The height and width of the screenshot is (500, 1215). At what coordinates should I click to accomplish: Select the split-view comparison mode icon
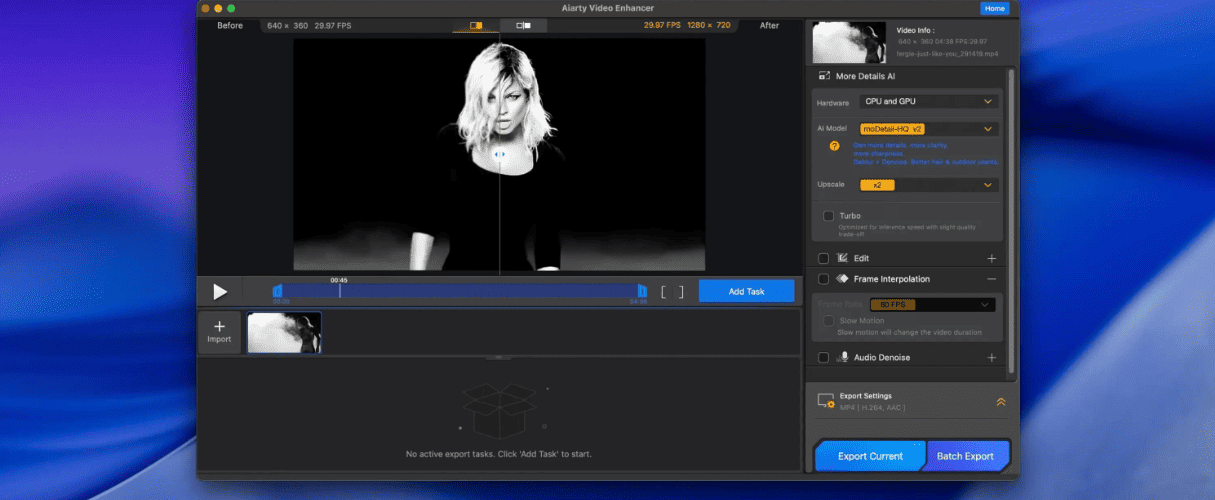(476, 25)
